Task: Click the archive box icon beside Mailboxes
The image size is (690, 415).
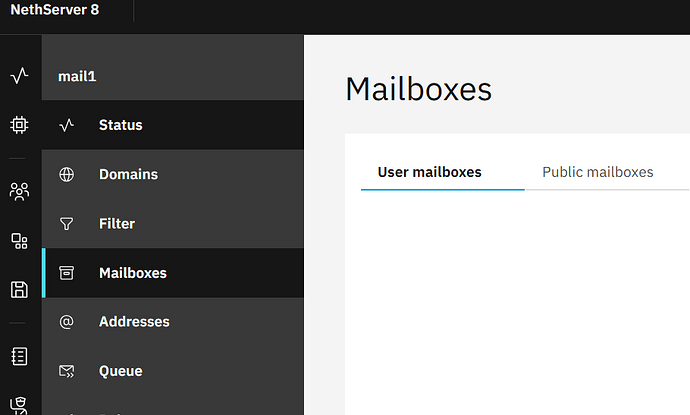Action: 67,273
